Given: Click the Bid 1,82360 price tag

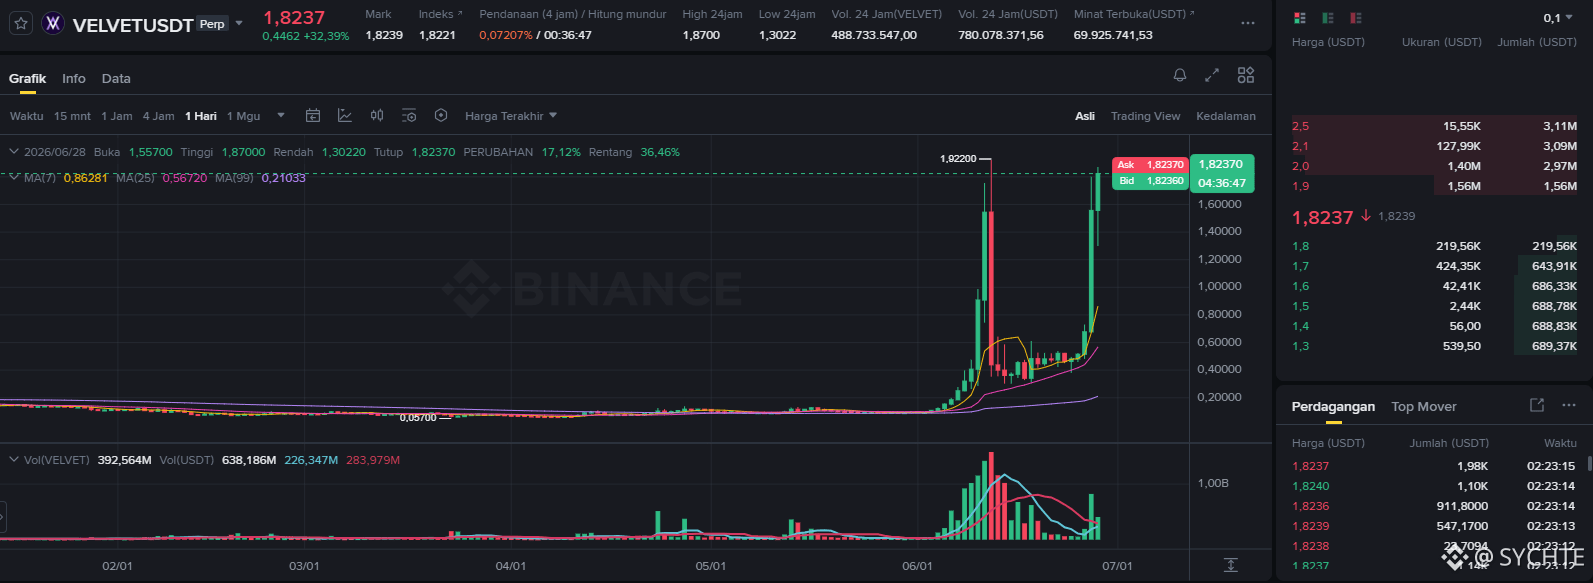Looking at the screenshot, I should 1150,181.
